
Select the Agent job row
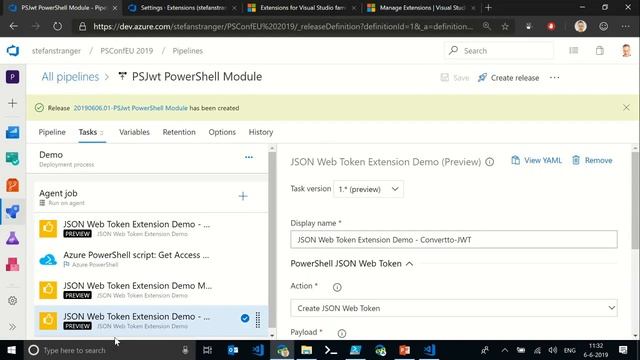[151, 197]
